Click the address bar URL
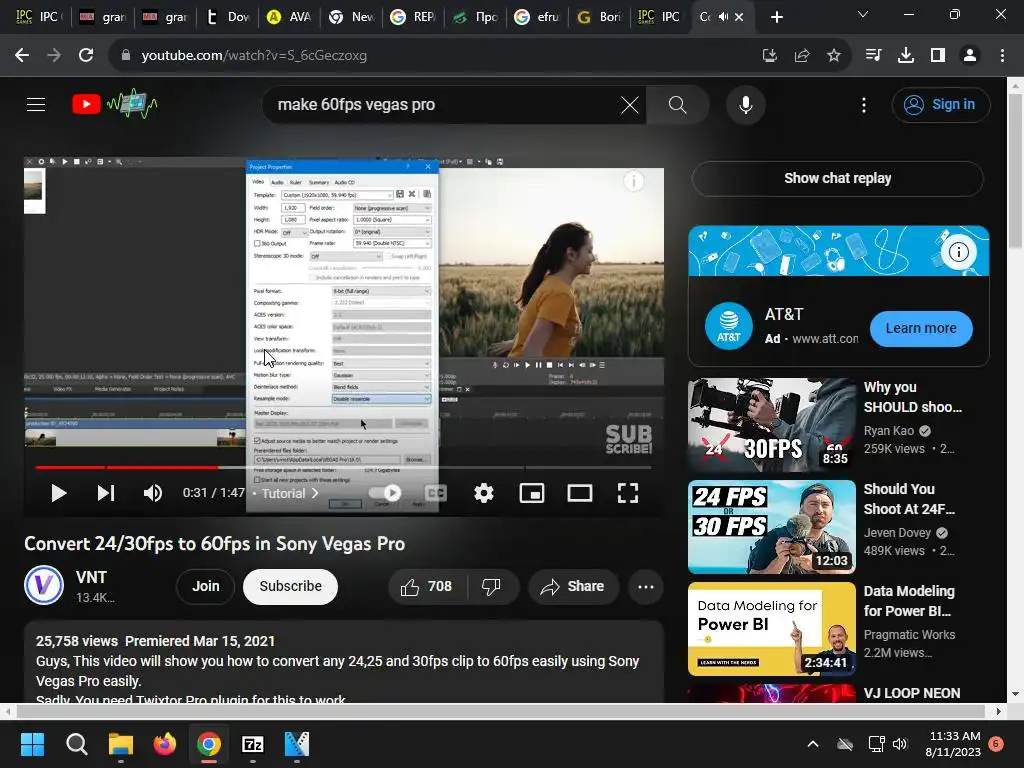 coord(254,56)
